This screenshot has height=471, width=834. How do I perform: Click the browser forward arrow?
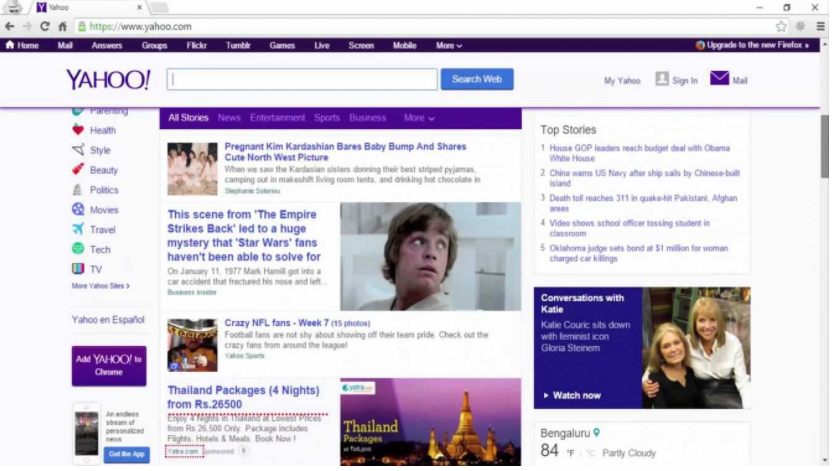click(27, 26)
